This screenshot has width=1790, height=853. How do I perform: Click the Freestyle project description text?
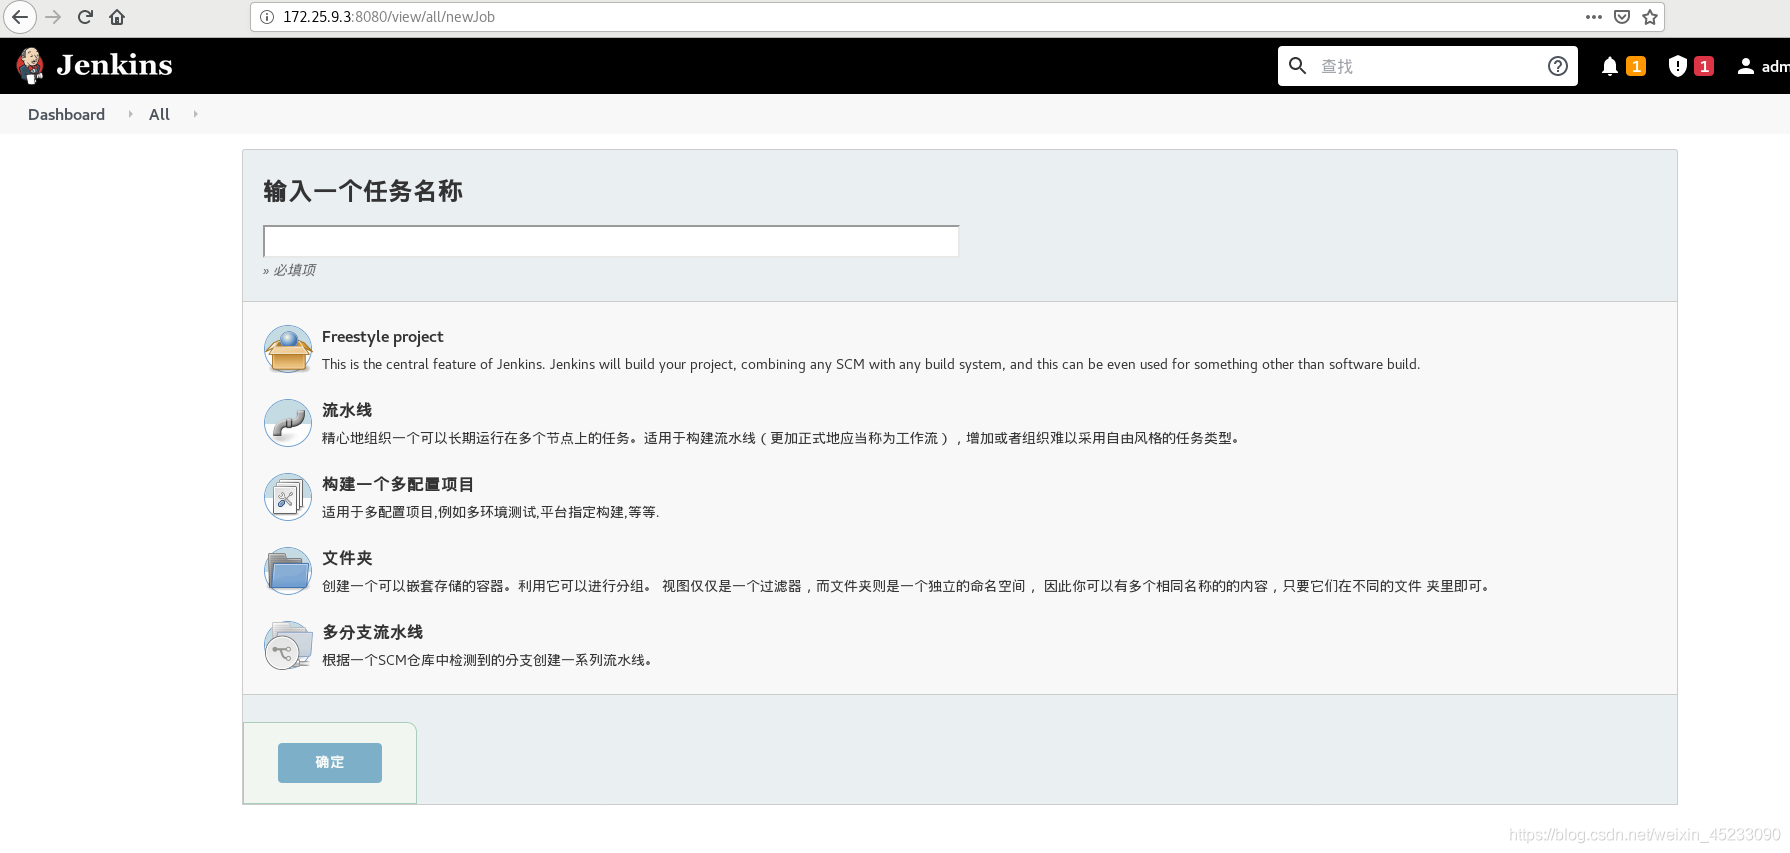[x=871, y=364]
